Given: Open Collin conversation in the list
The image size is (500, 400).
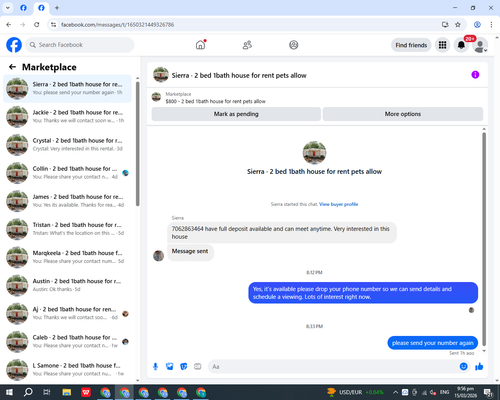Looking at the screenshot, I should 67,173.
